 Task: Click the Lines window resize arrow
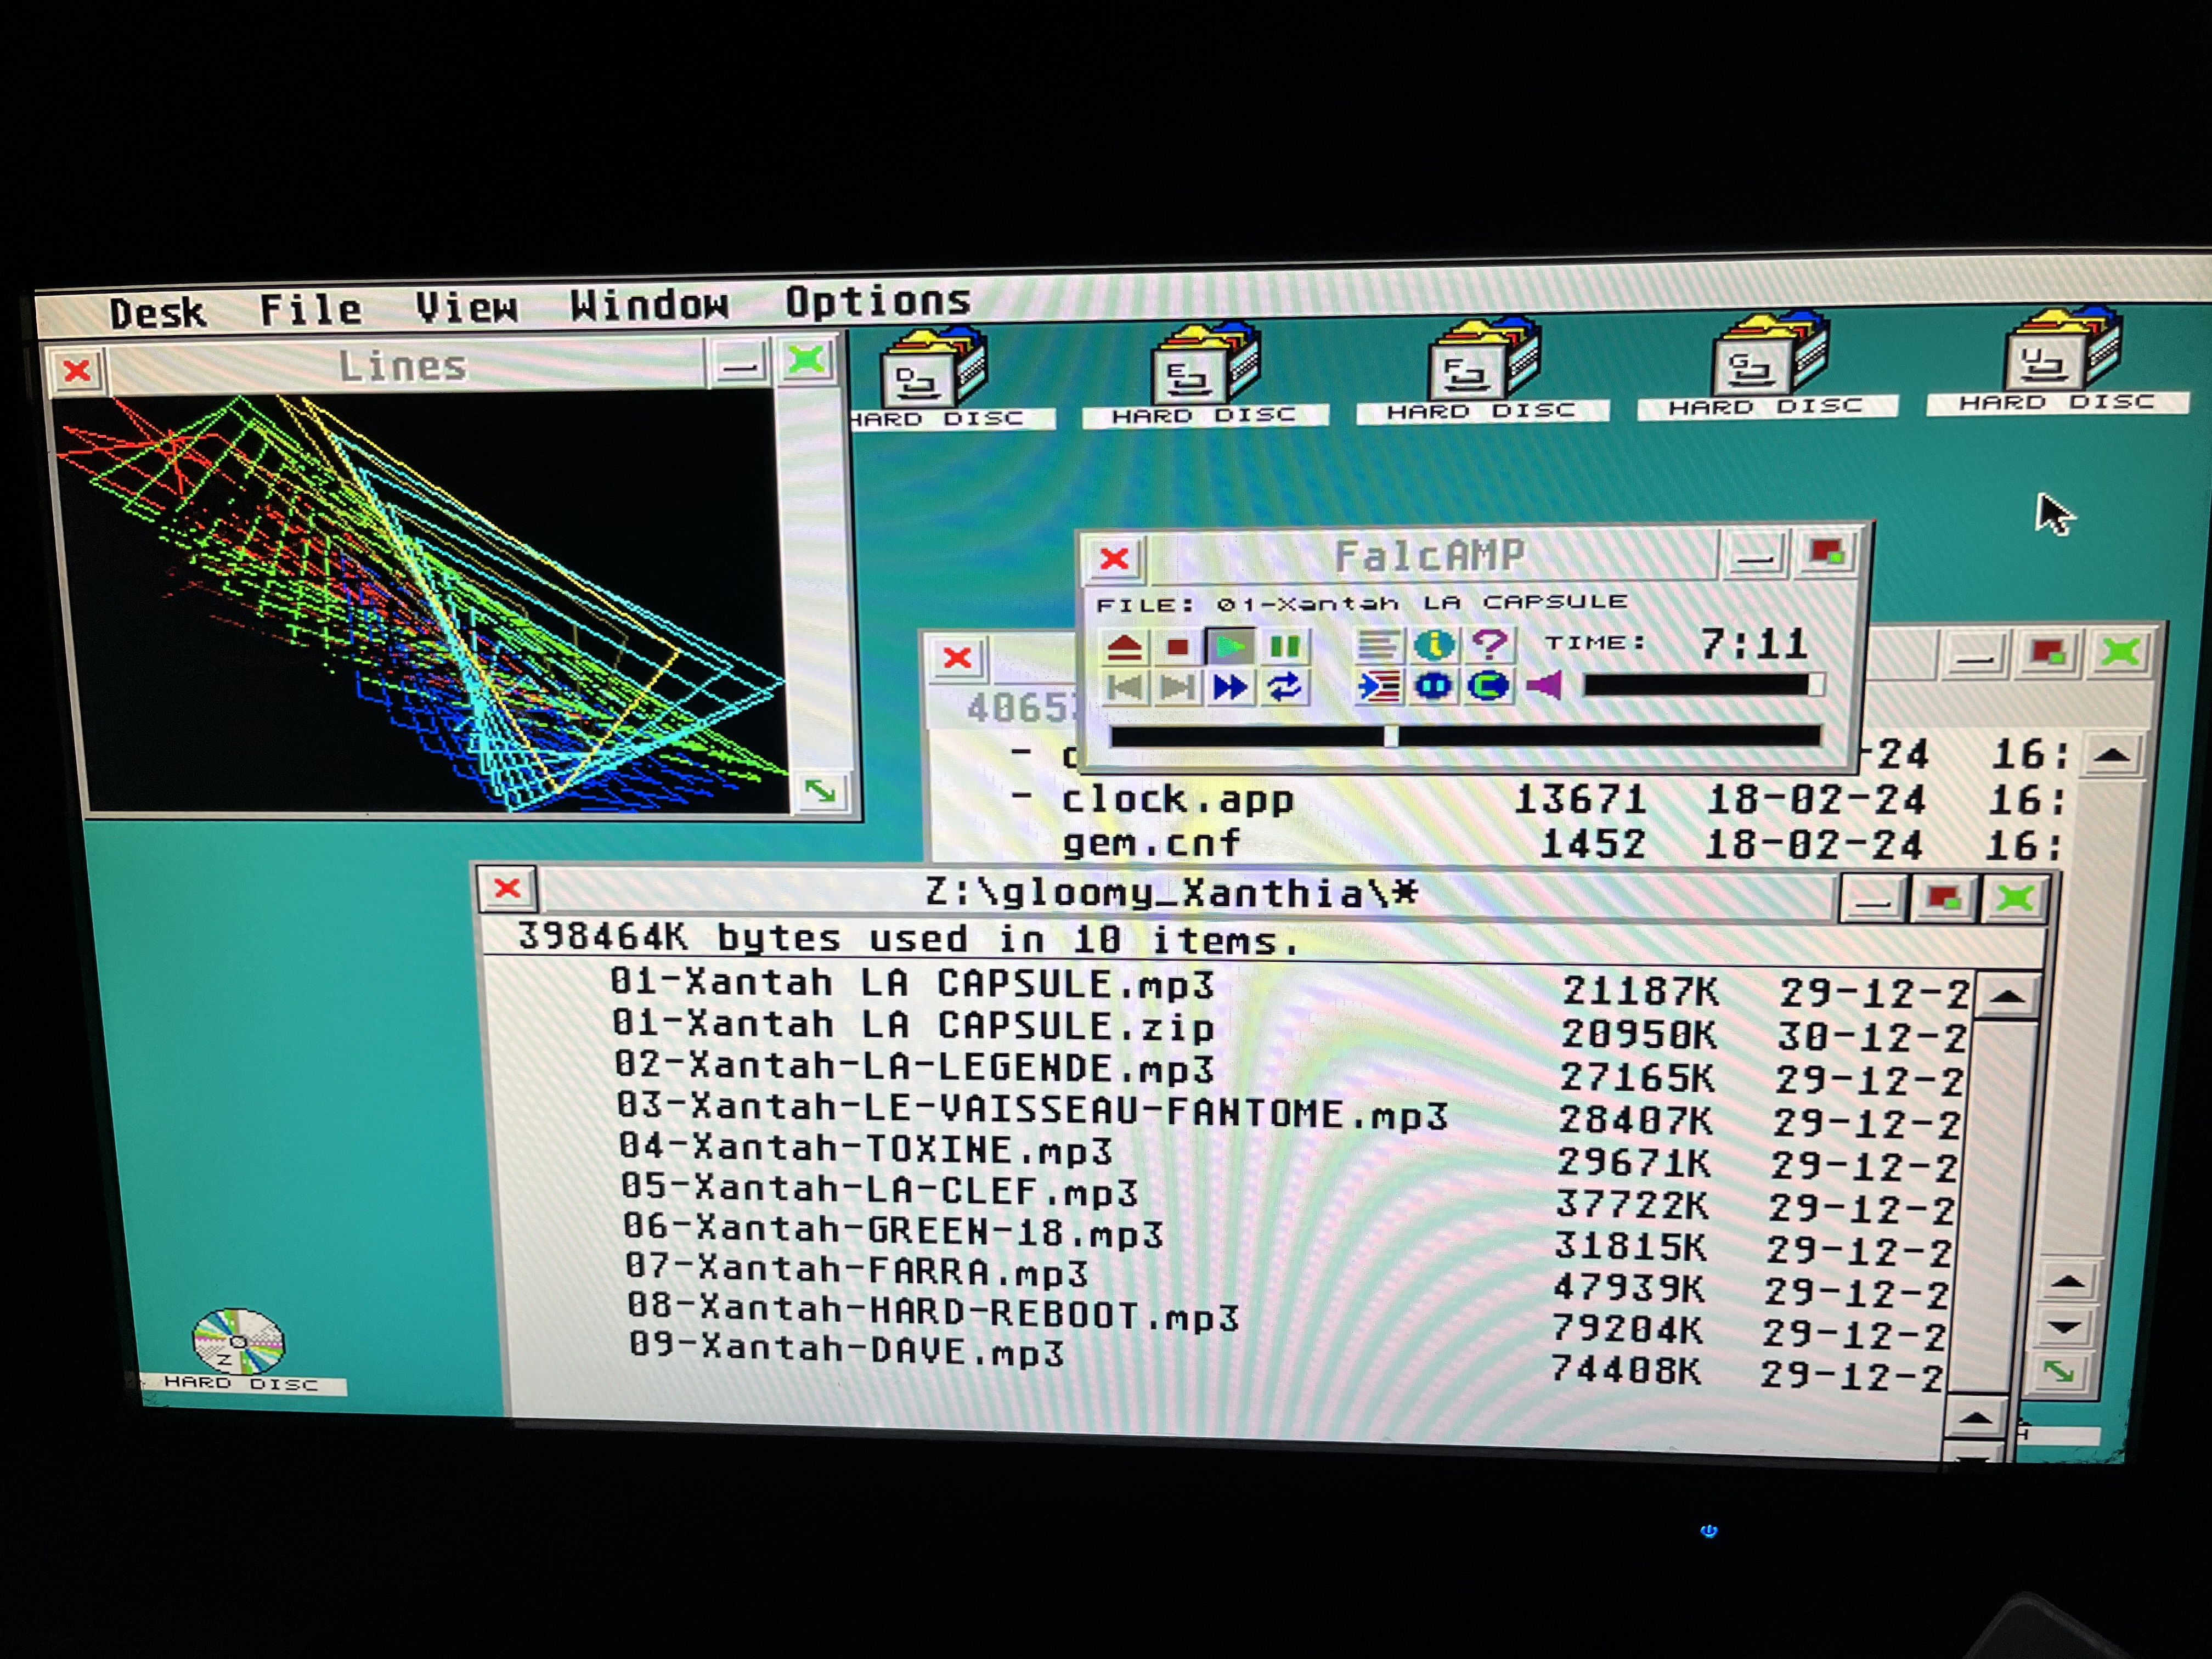pos(820,791)
